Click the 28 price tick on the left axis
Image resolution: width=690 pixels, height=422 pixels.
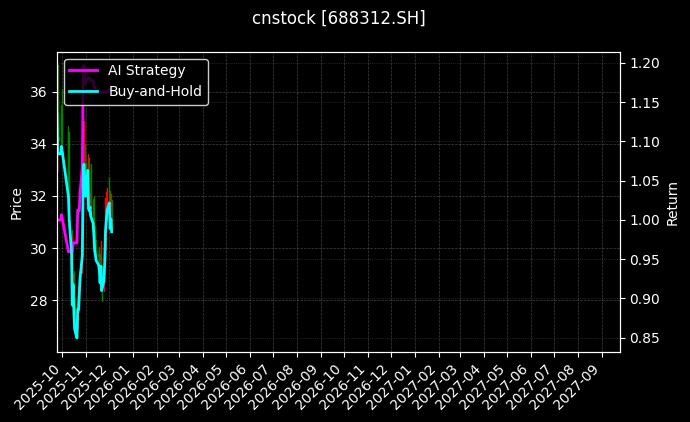coord(39,301)
